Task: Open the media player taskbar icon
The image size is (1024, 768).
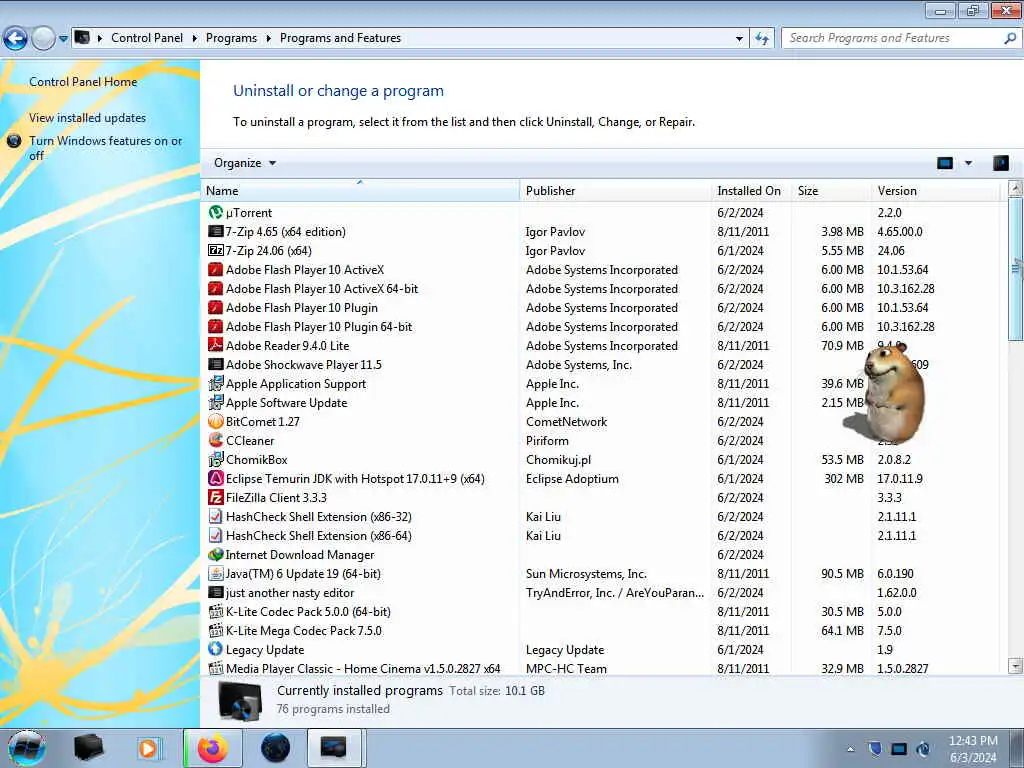Action: (x=148, y=748)
